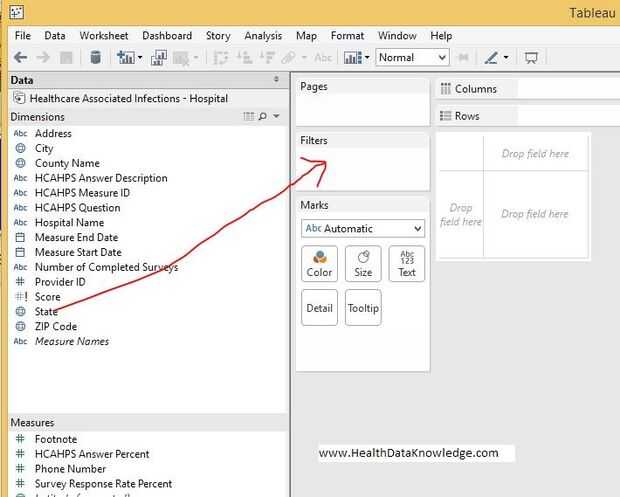The image size is (620, 497).
Task: Click the Color button on Marks card
Action: coord(319,264)
